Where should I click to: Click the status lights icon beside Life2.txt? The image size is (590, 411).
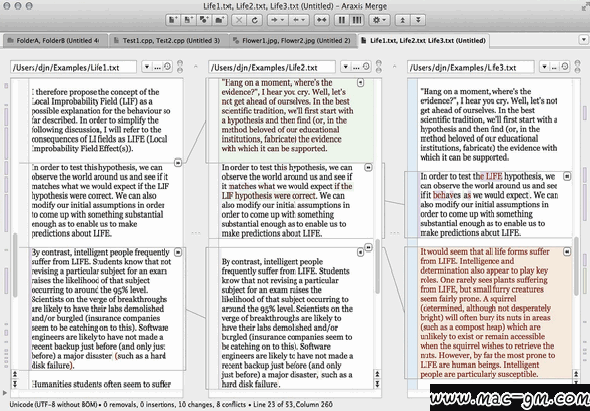[379, 67]
